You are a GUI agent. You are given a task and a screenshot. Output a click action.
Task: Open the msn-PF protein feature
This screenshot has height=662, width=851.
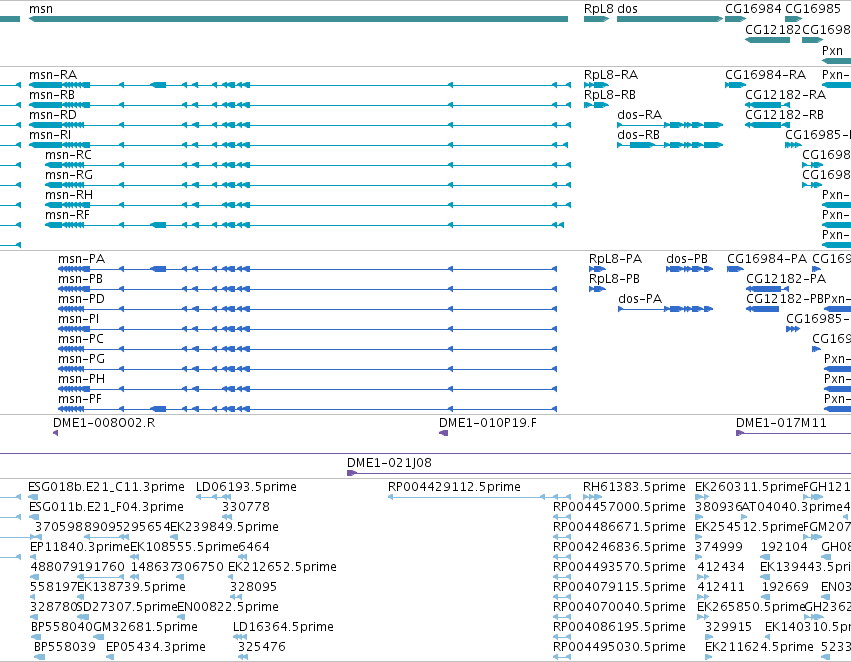(307, 409)
